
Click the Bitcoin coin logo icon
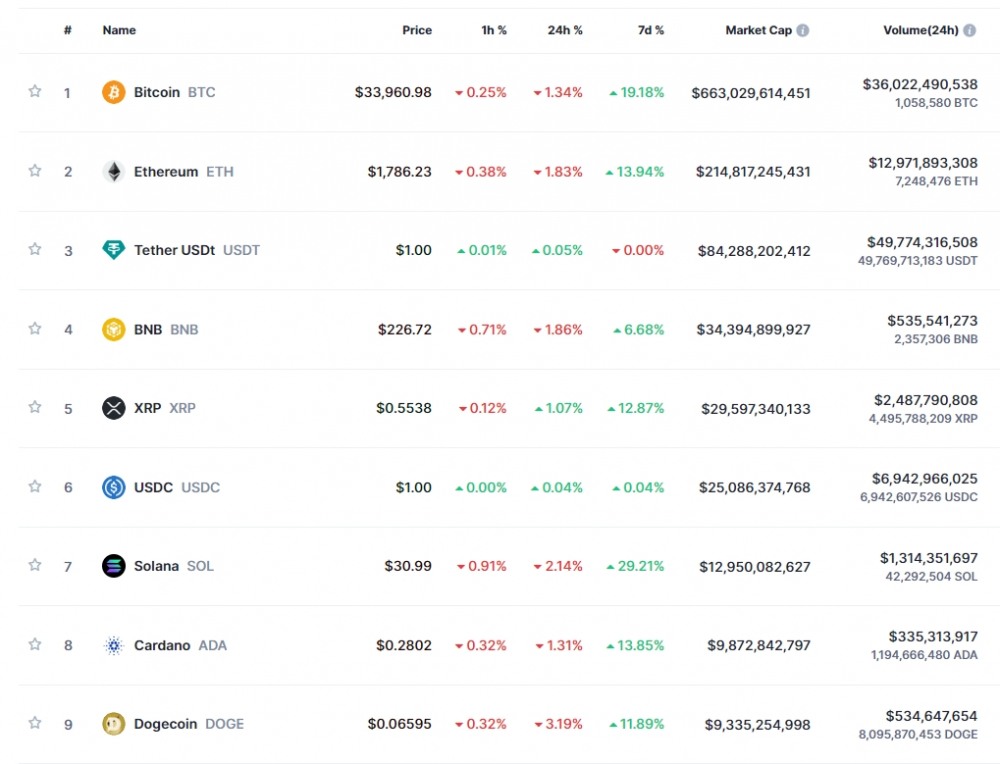(114, 92)
